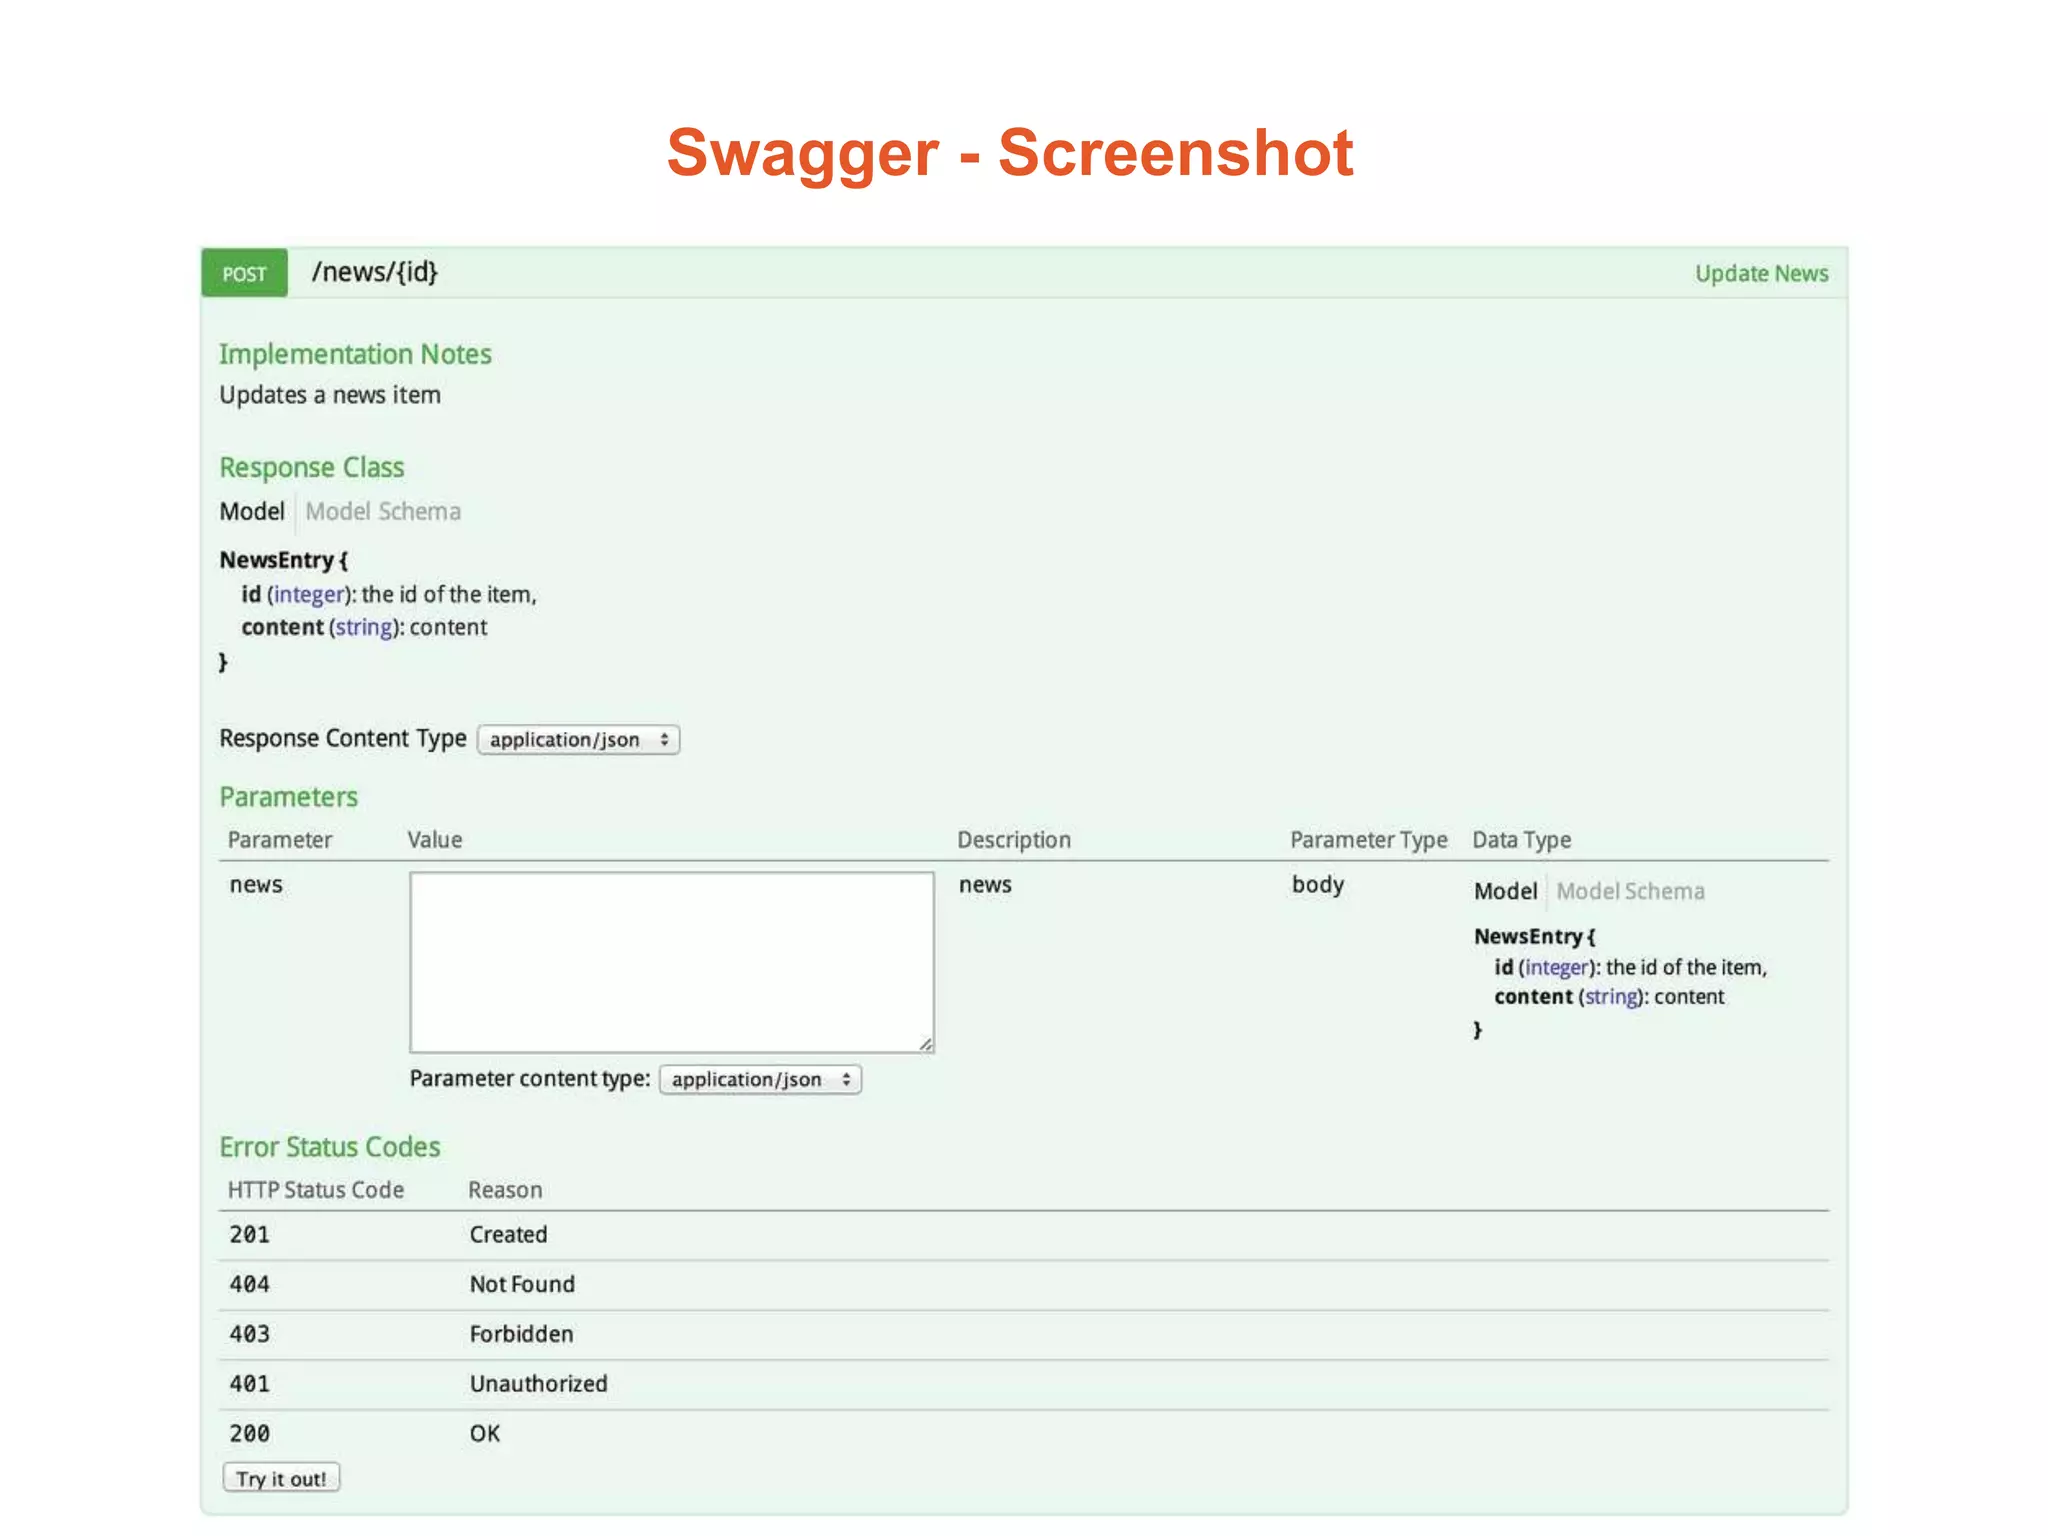Click the 'Description' column header
This screenshot has width=2048, height=1536.
pos(1014,840)
